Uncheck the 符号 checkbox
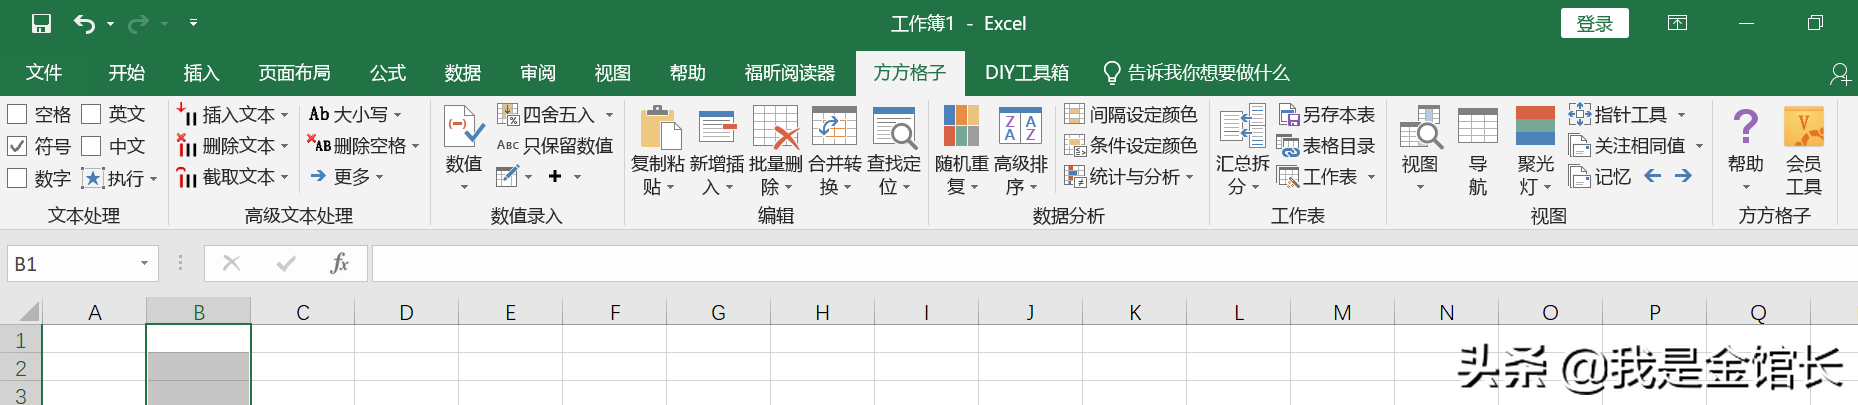This screenshot has height=405, width=1858. pos(18,146)
